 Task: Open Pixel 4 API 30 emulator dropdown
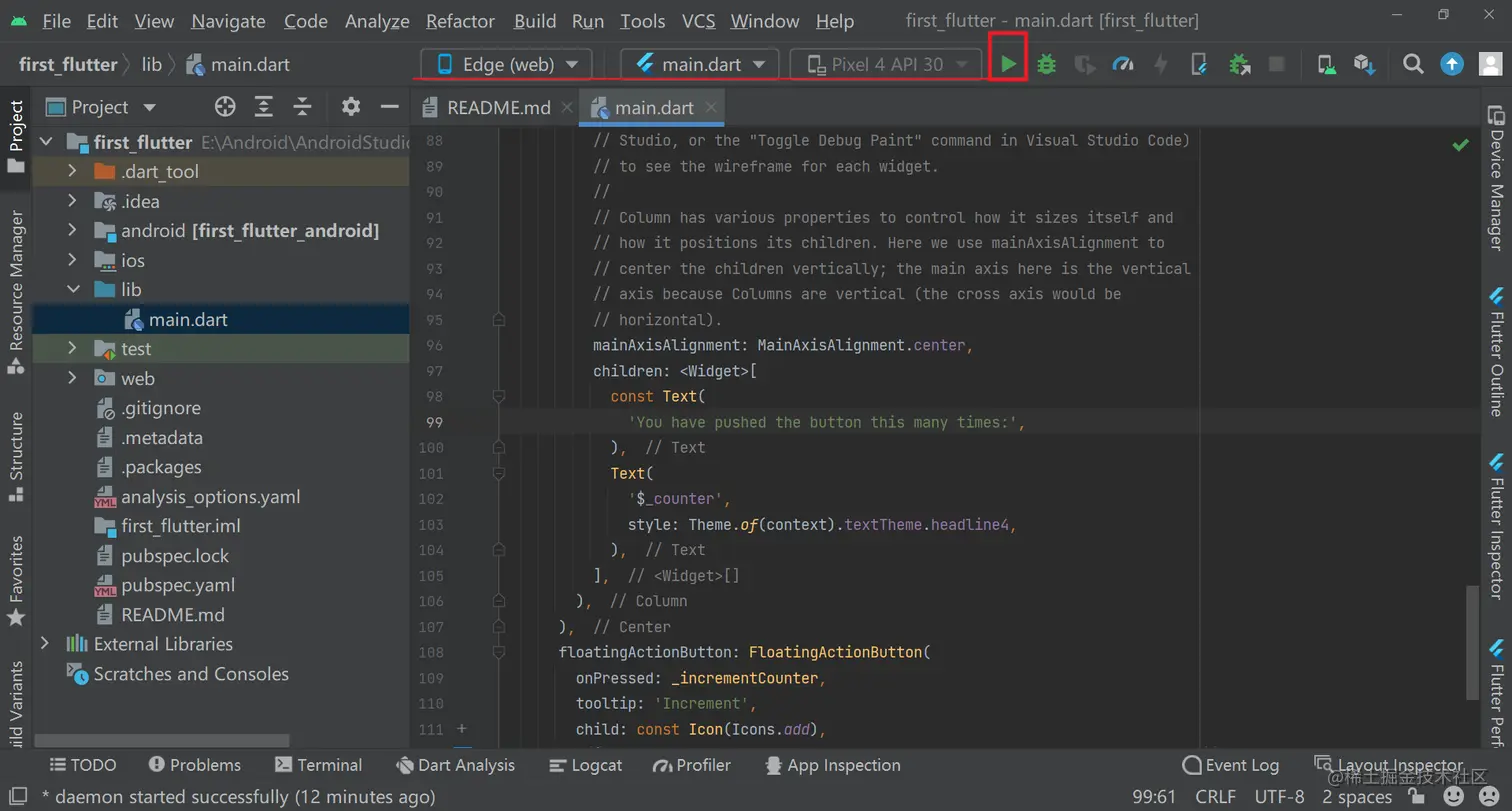coord(885,64)
